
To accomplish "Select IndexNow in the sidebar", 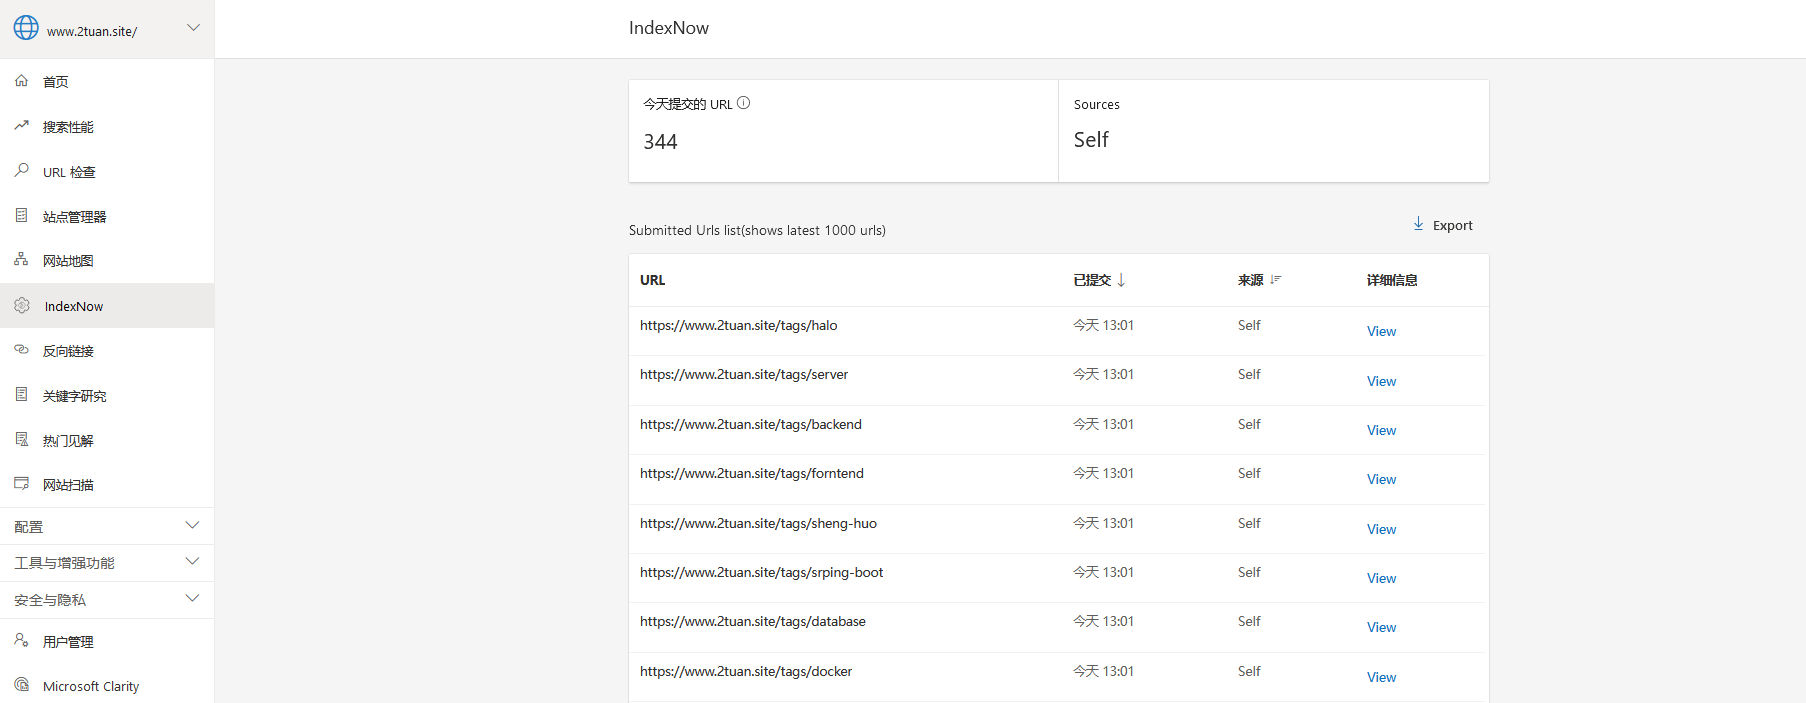I will pyautogui.click(x=107, y=305).
